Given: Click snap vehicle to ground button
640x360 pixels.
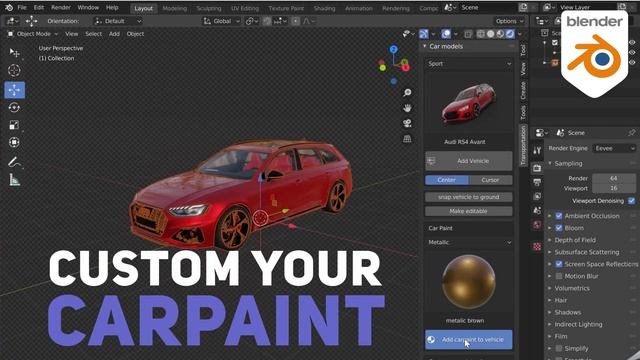Looking at the screenshot, I should [x=469, y=197].
